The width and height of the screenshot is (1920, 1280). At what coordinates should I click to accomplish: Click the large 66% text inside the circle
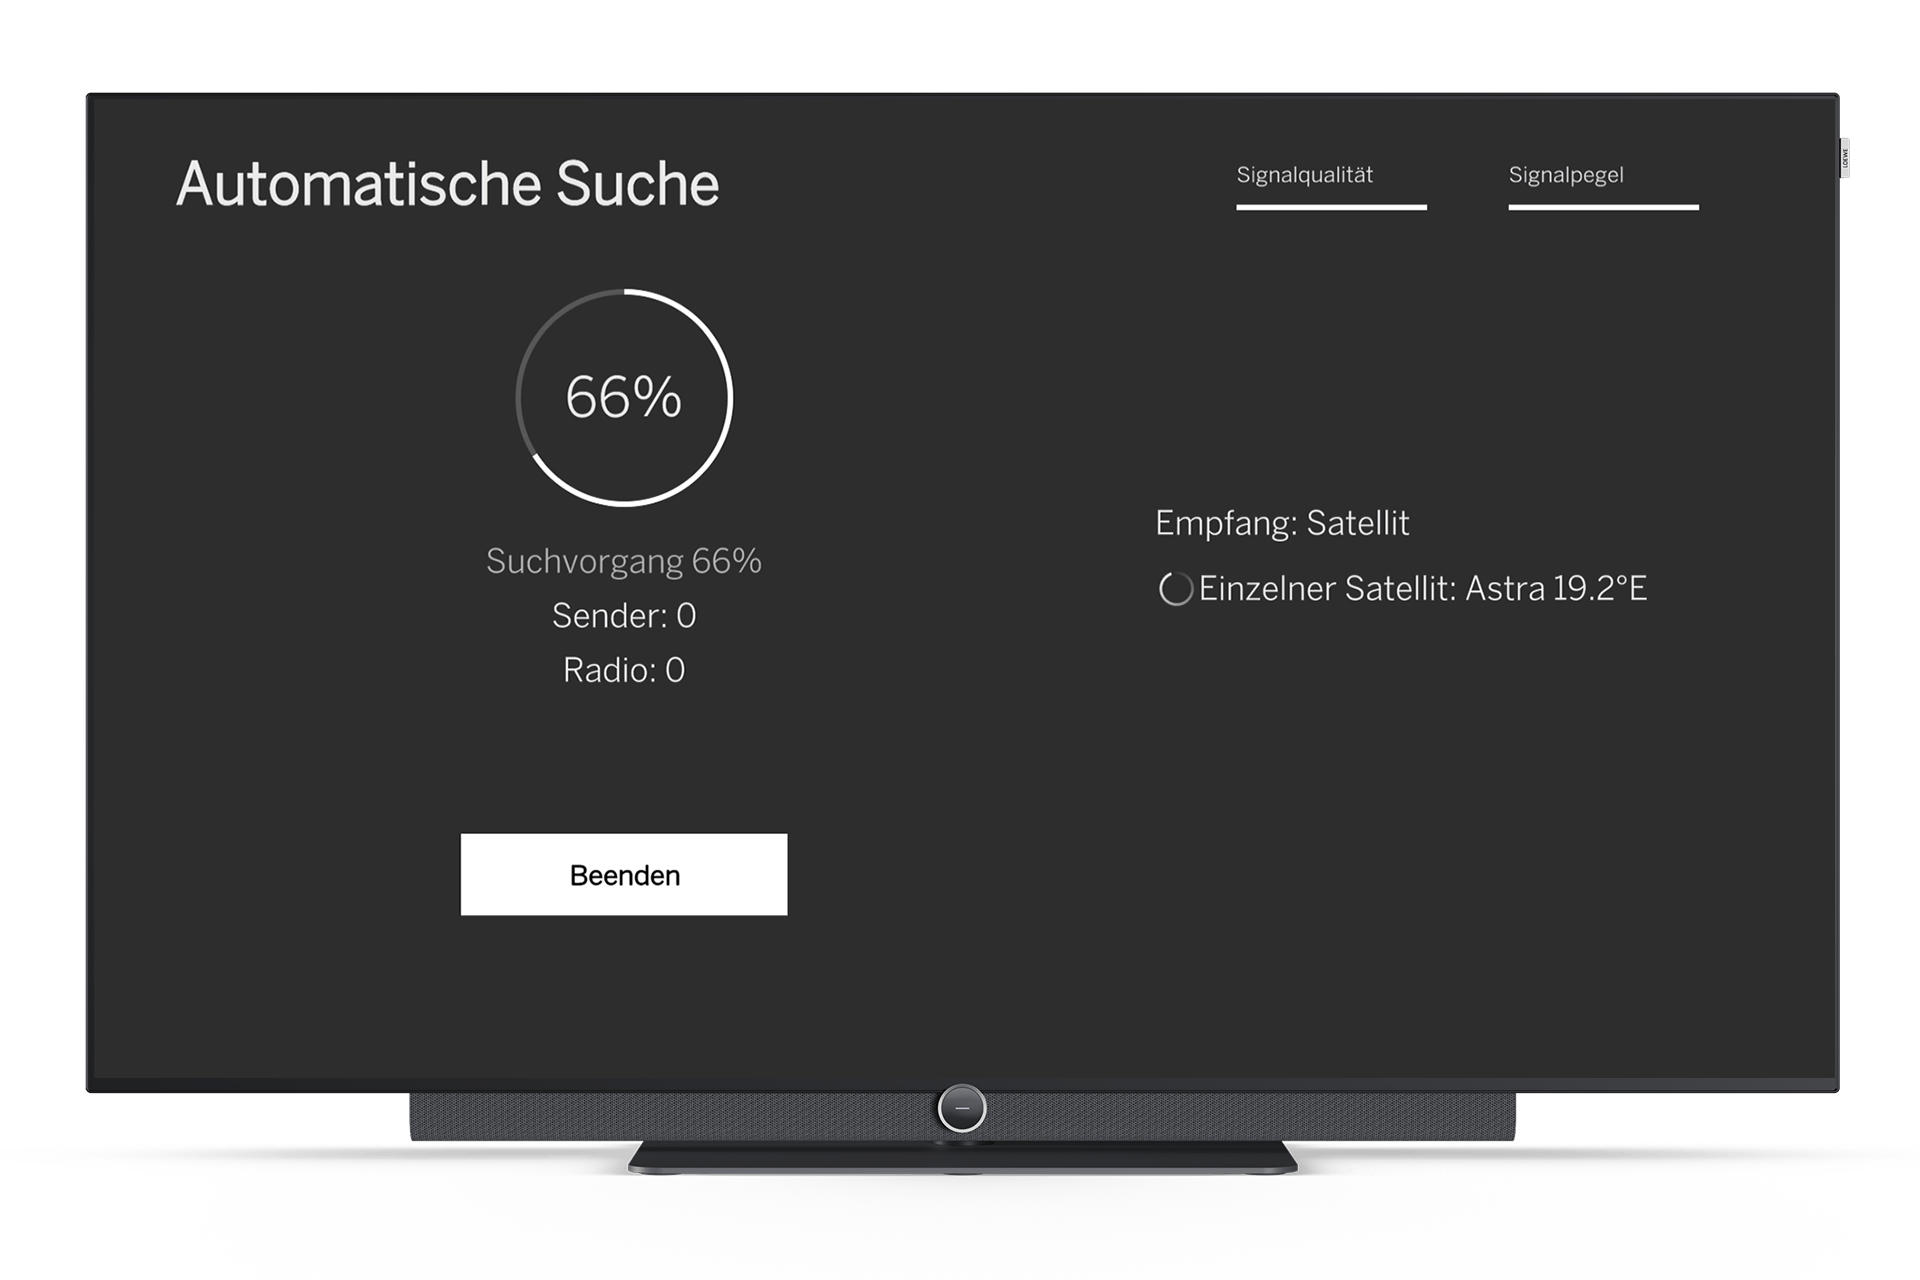(x=623, y=397)
